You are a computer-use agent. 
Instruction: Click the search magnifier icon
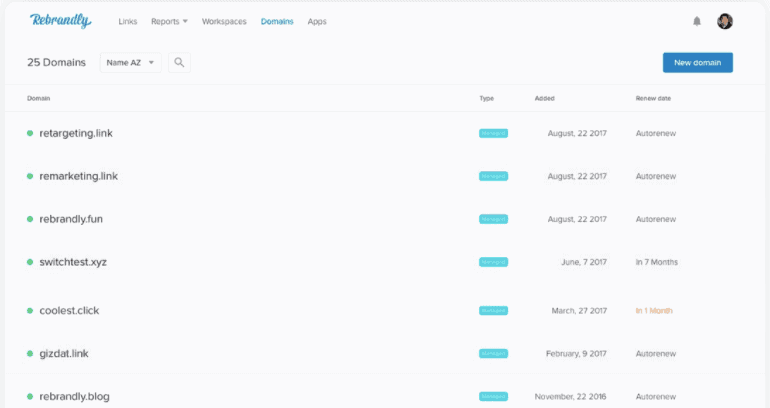tap(179, 62)
